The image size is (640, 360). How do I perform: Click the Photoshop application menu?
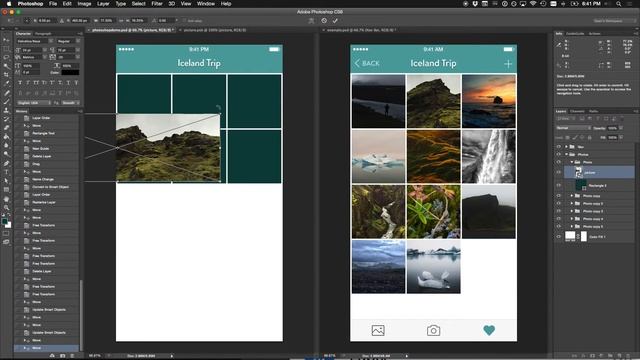pyautogui.click(x=30, y=4)
